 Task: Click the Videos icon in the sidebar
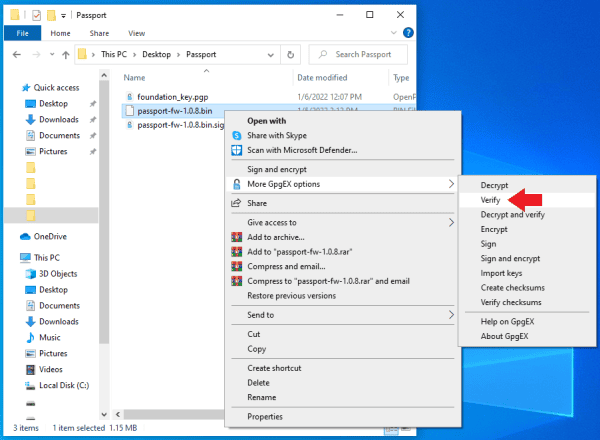pyautogui.click(x=31, y=370)
